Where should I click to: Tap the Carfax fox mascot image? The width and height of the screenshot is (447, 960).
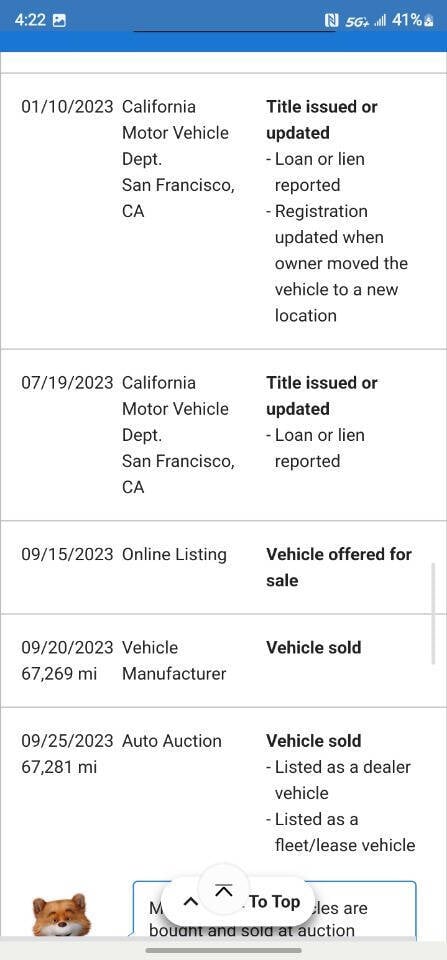[61, 915]
